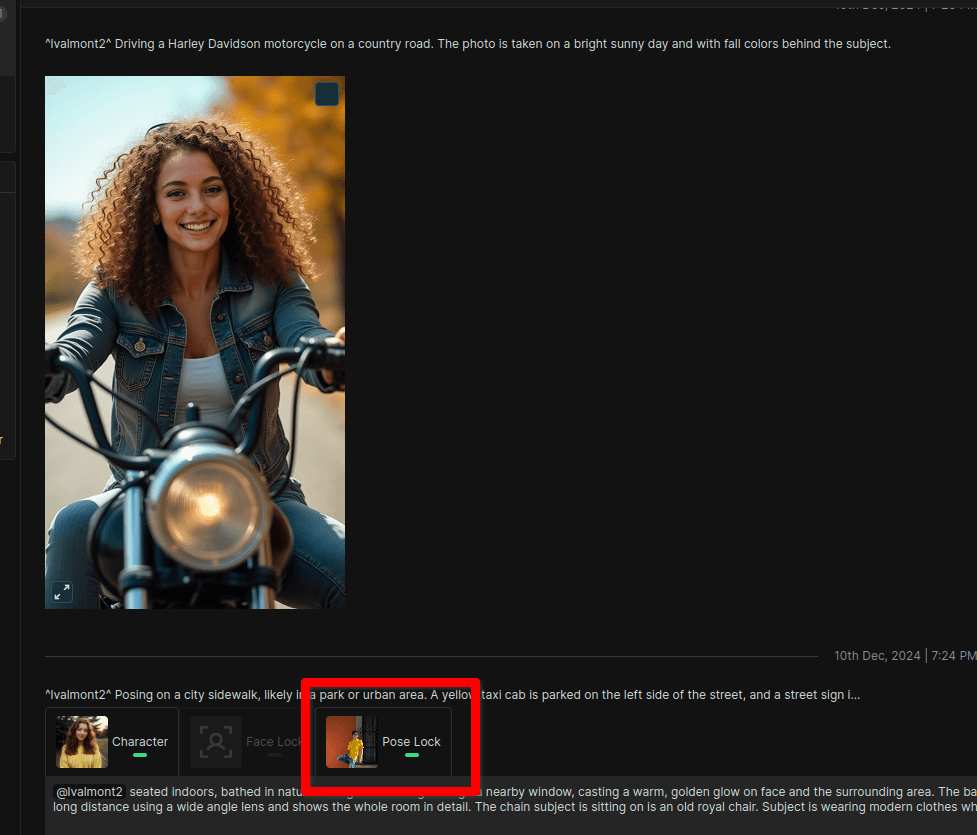Enable the Face Lock option
This screenshot has width=977, height=835.
(x=247, y=742)
